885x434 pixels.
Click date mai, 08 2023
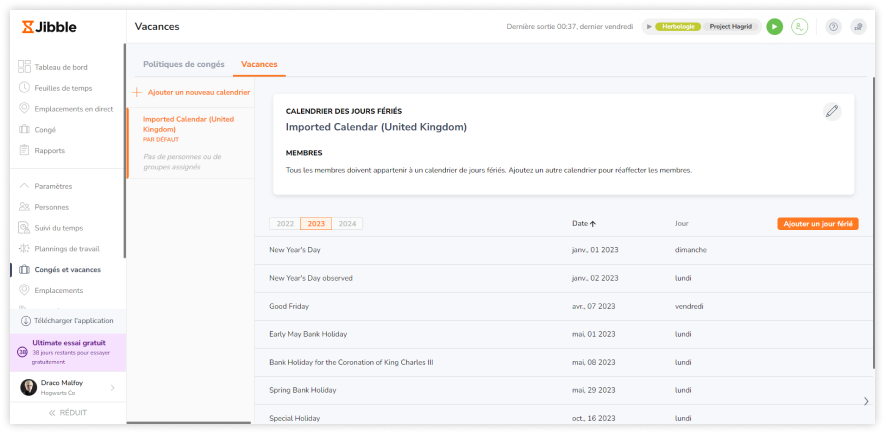[x=593, y=362]
